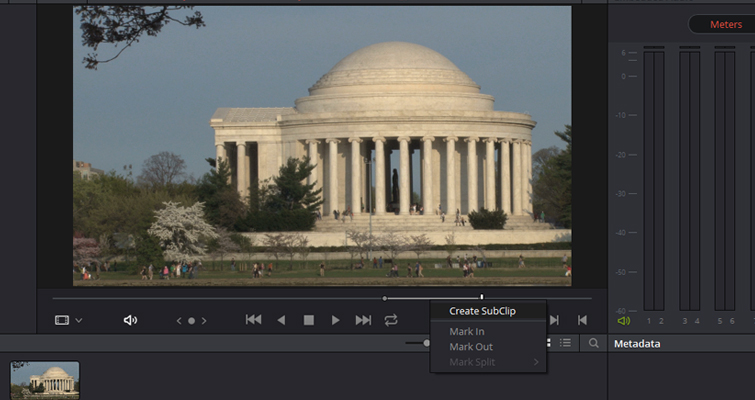Choose Mark In menu entry

pyautogui.click(x=466, y=331)
